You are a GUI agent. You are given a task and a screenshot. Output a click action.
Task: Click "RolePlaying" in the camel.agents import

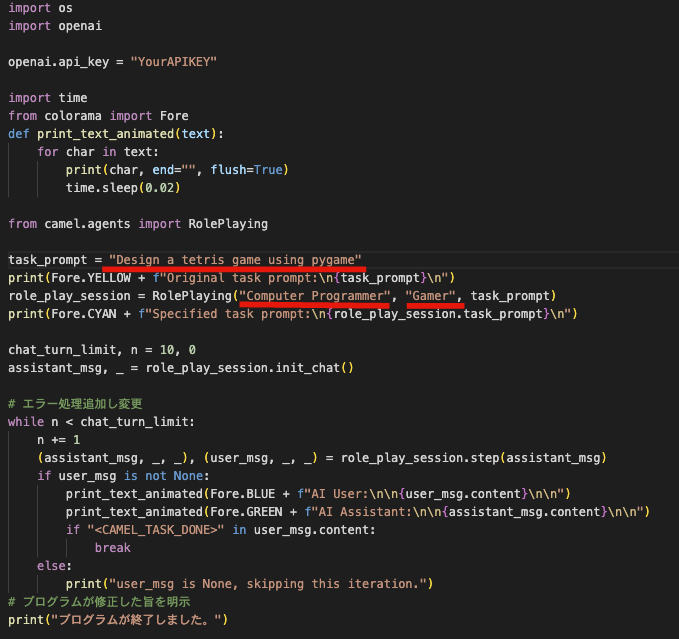228,224
